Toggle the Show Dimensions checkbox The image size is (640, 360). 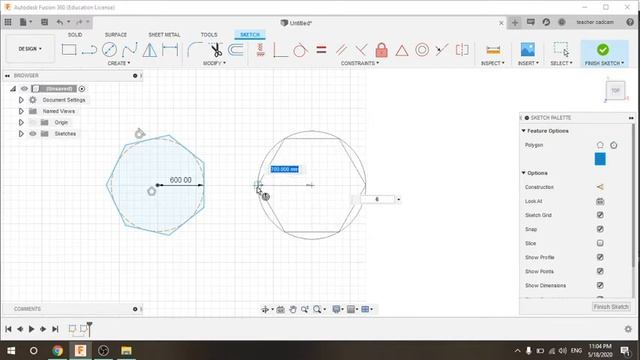(600, 285)
